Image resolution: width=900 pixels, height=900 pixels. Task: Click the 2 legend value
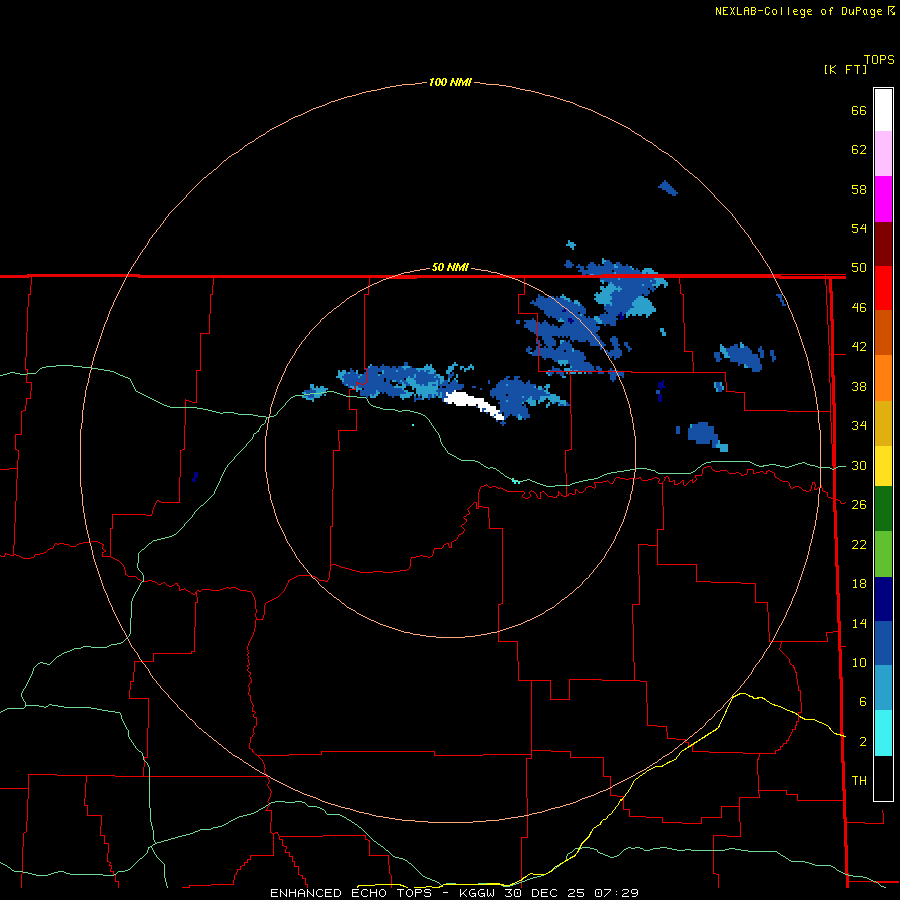[x=863, y=742]
